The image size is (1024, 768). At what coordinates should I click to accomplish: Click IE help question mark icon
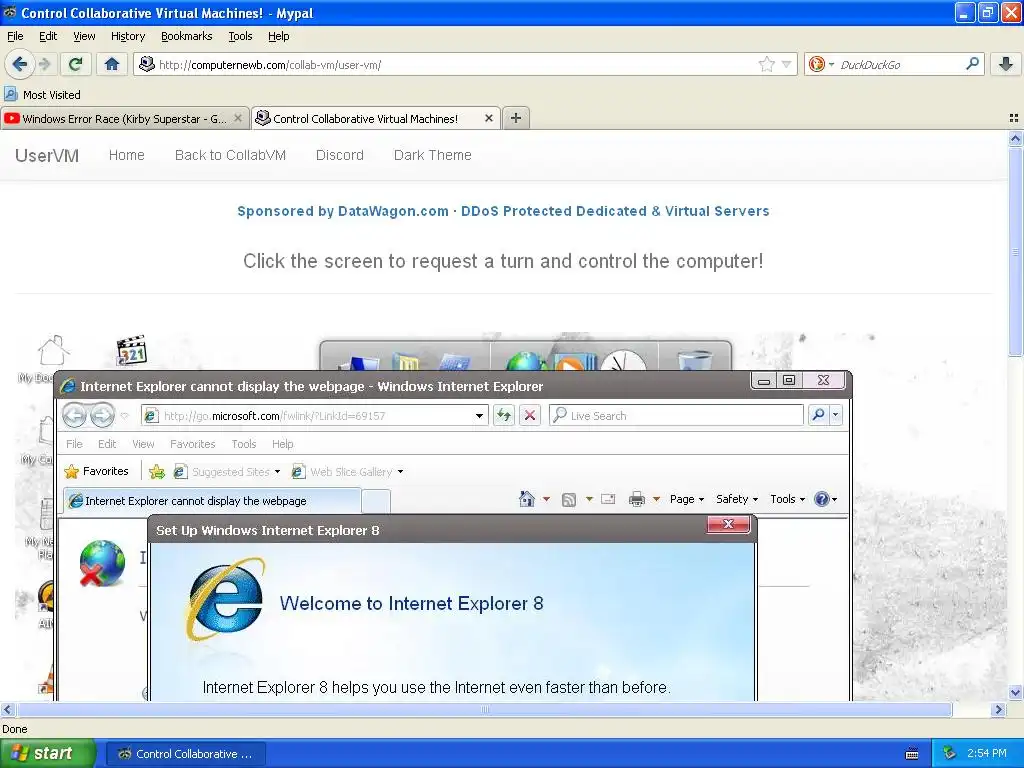(x=822, y=500)
